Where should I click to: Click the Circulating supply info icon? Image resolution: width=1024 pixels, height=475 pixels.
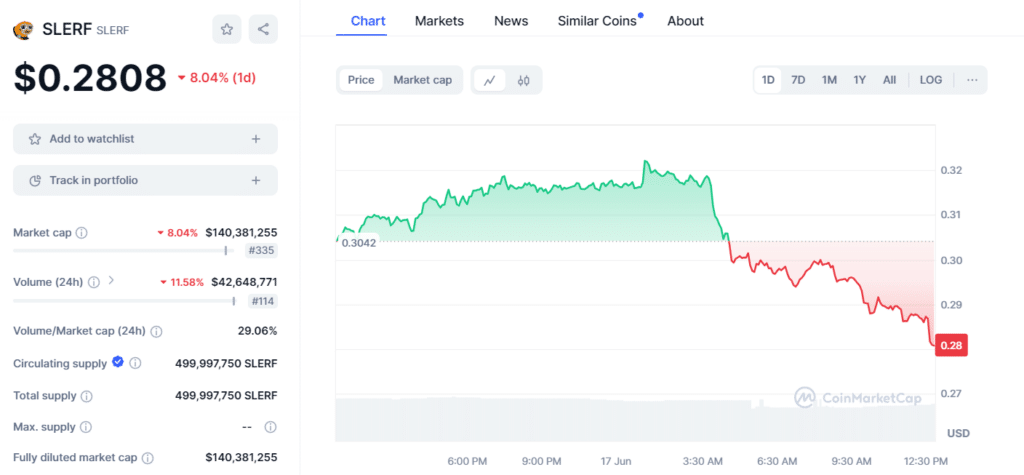point(135,363)
